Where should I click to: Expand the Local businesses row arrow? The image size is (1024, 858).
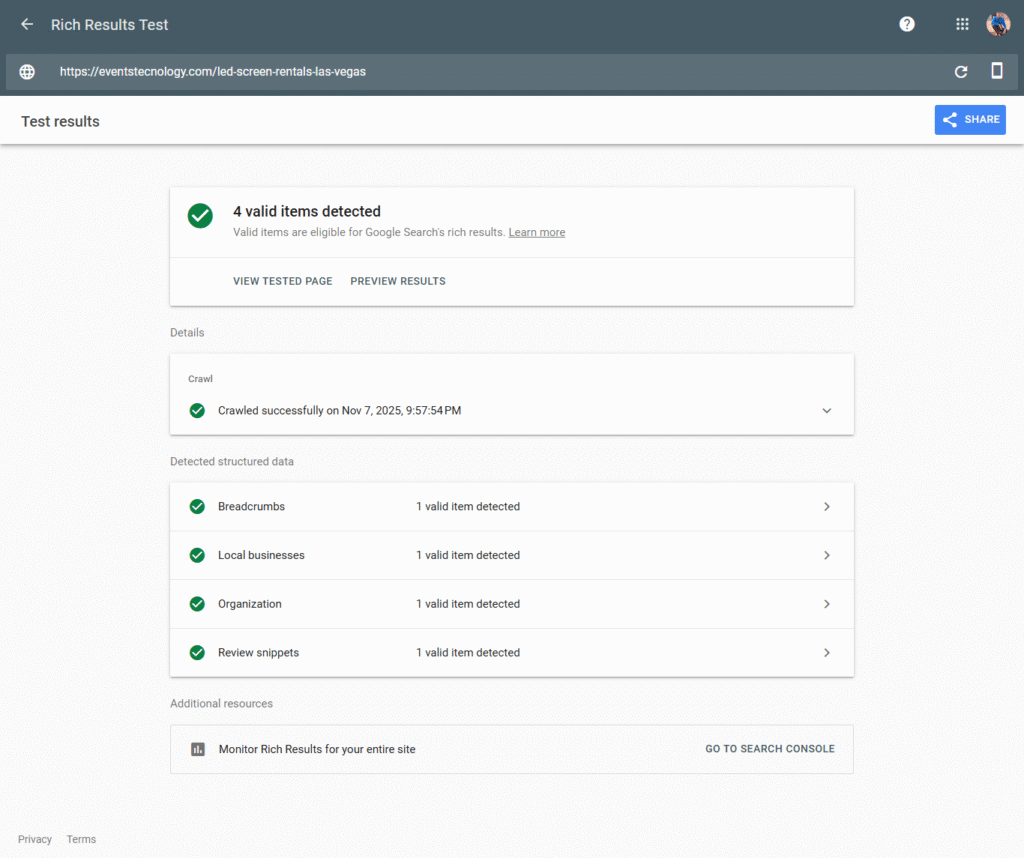pos(827,555)
